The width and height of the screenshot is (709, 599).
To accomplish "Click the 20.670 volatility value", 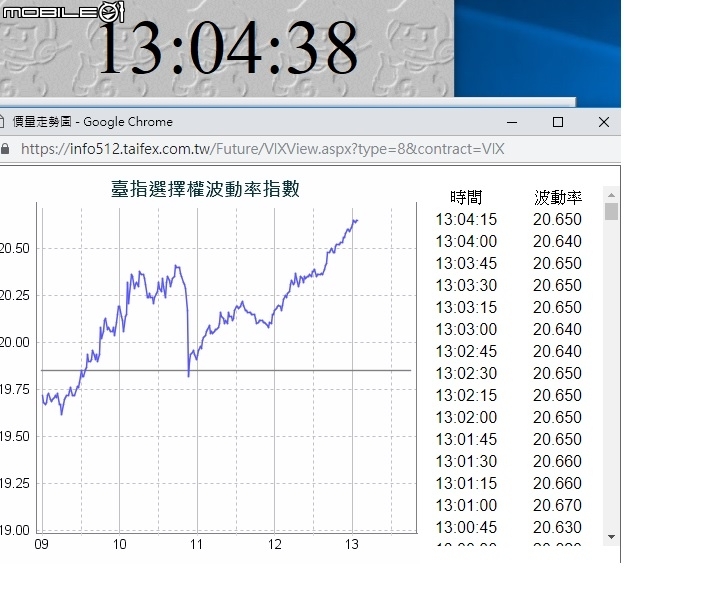I will [x=557, y=505].
